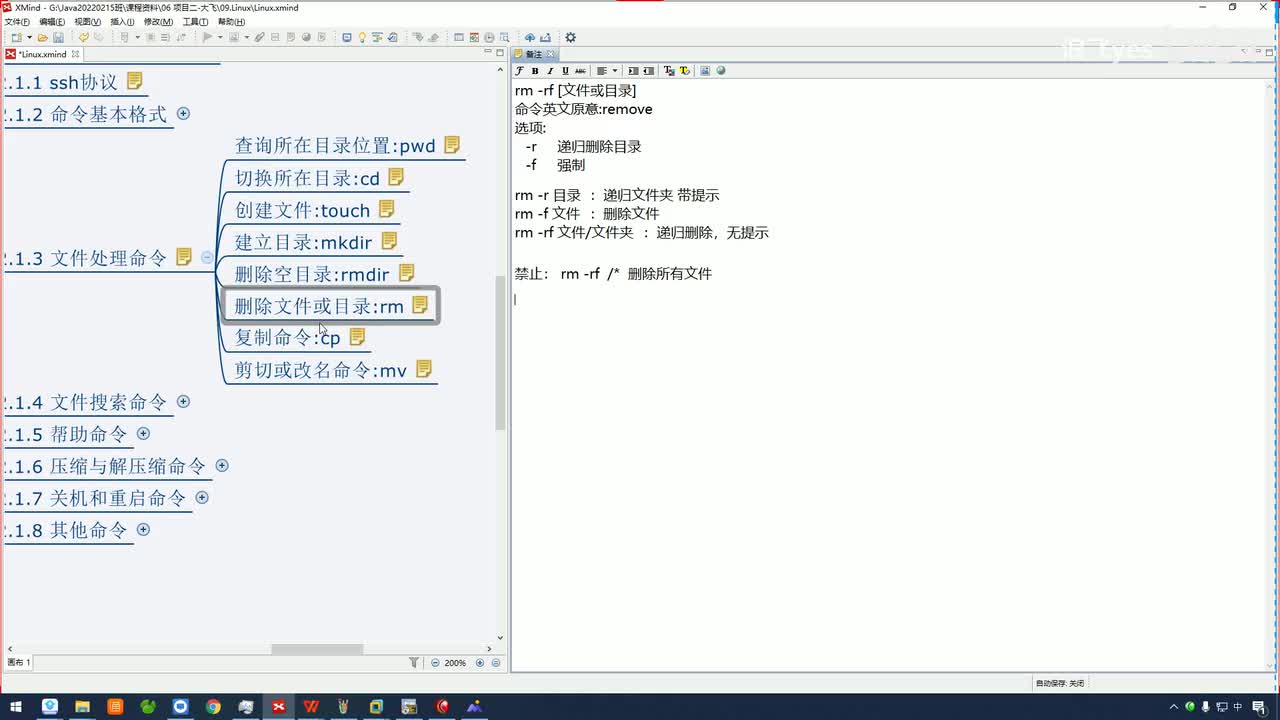The image size is (1280, 720).
Task: Toggle bold in the notes toolbar
Action: [535, 71]
